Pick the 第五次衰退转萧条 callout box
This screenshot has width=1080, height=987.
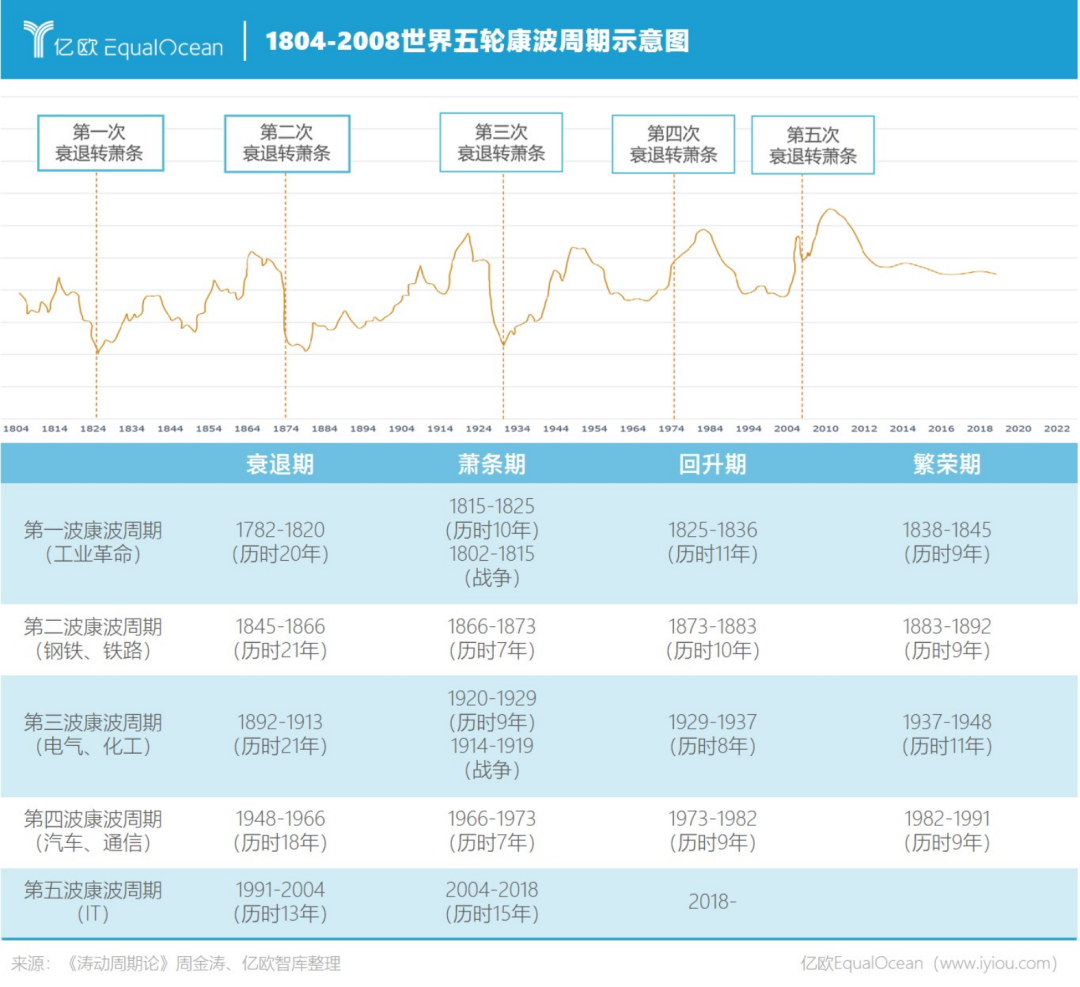point(812,145)
